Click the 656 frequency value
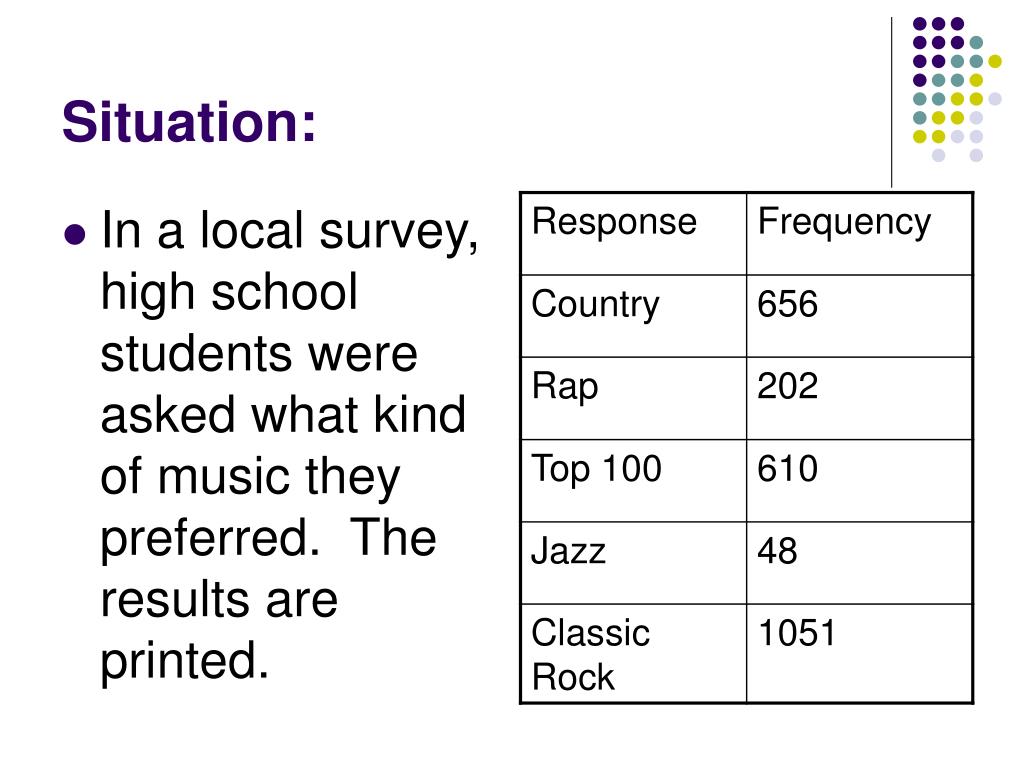The image size is (1024, 768). pyautogui.click(x=787, y=304)
